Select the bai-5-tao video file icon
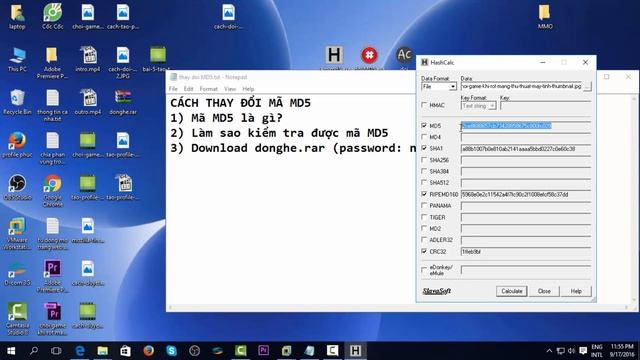 pos(158,59)
